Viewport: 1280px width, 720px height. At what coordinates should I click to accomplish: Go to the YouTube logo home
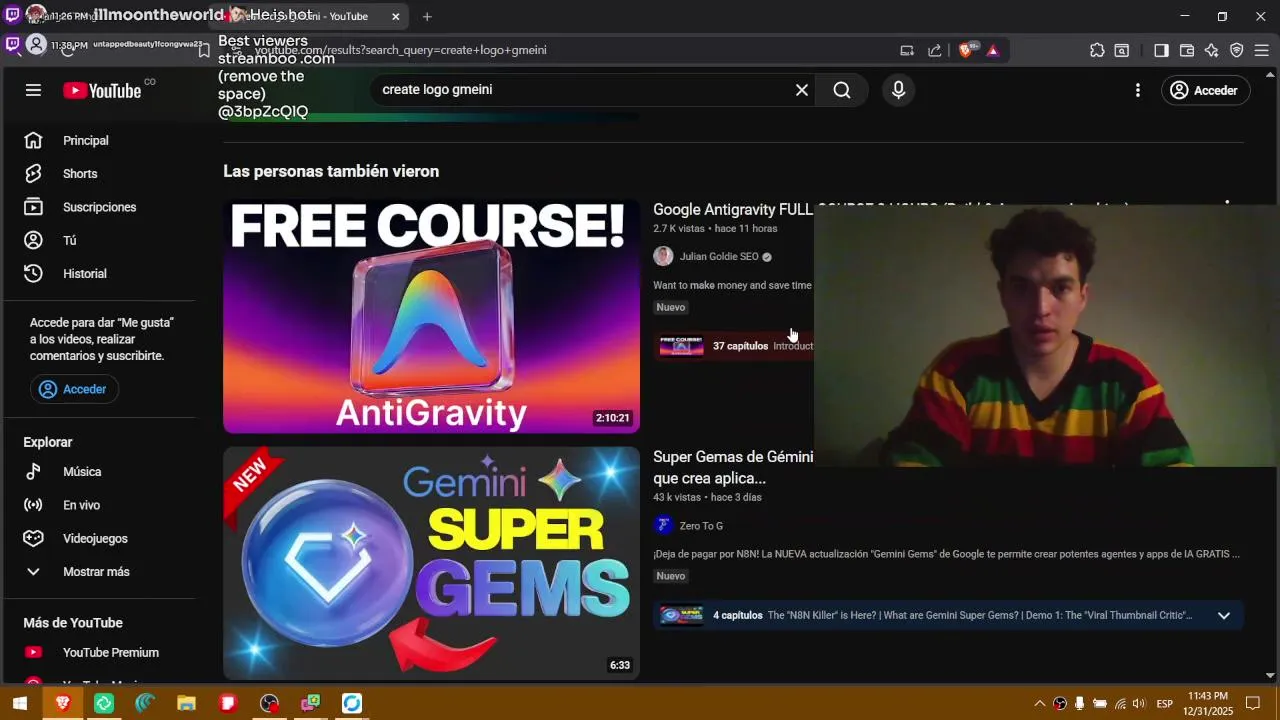click(x=102, y=90)
